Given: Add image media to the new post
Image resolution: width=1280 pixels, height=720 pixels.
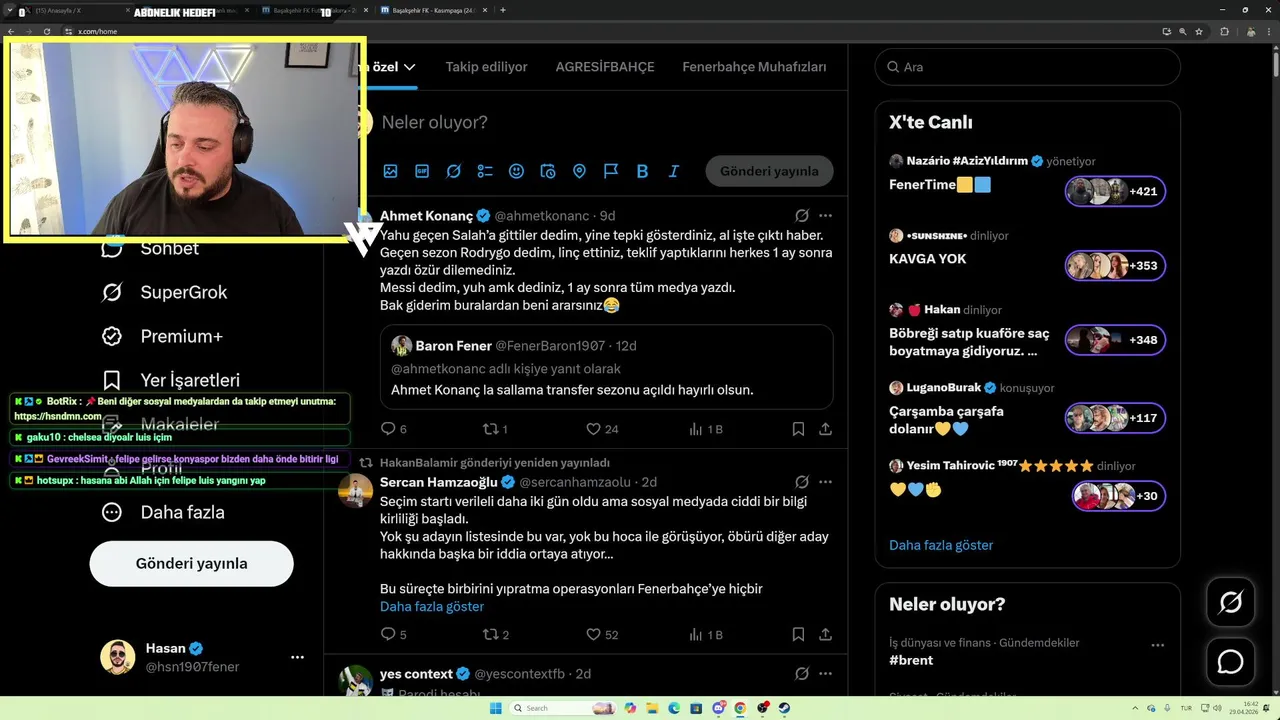Looking at the screenshot, I should [390, 171].
